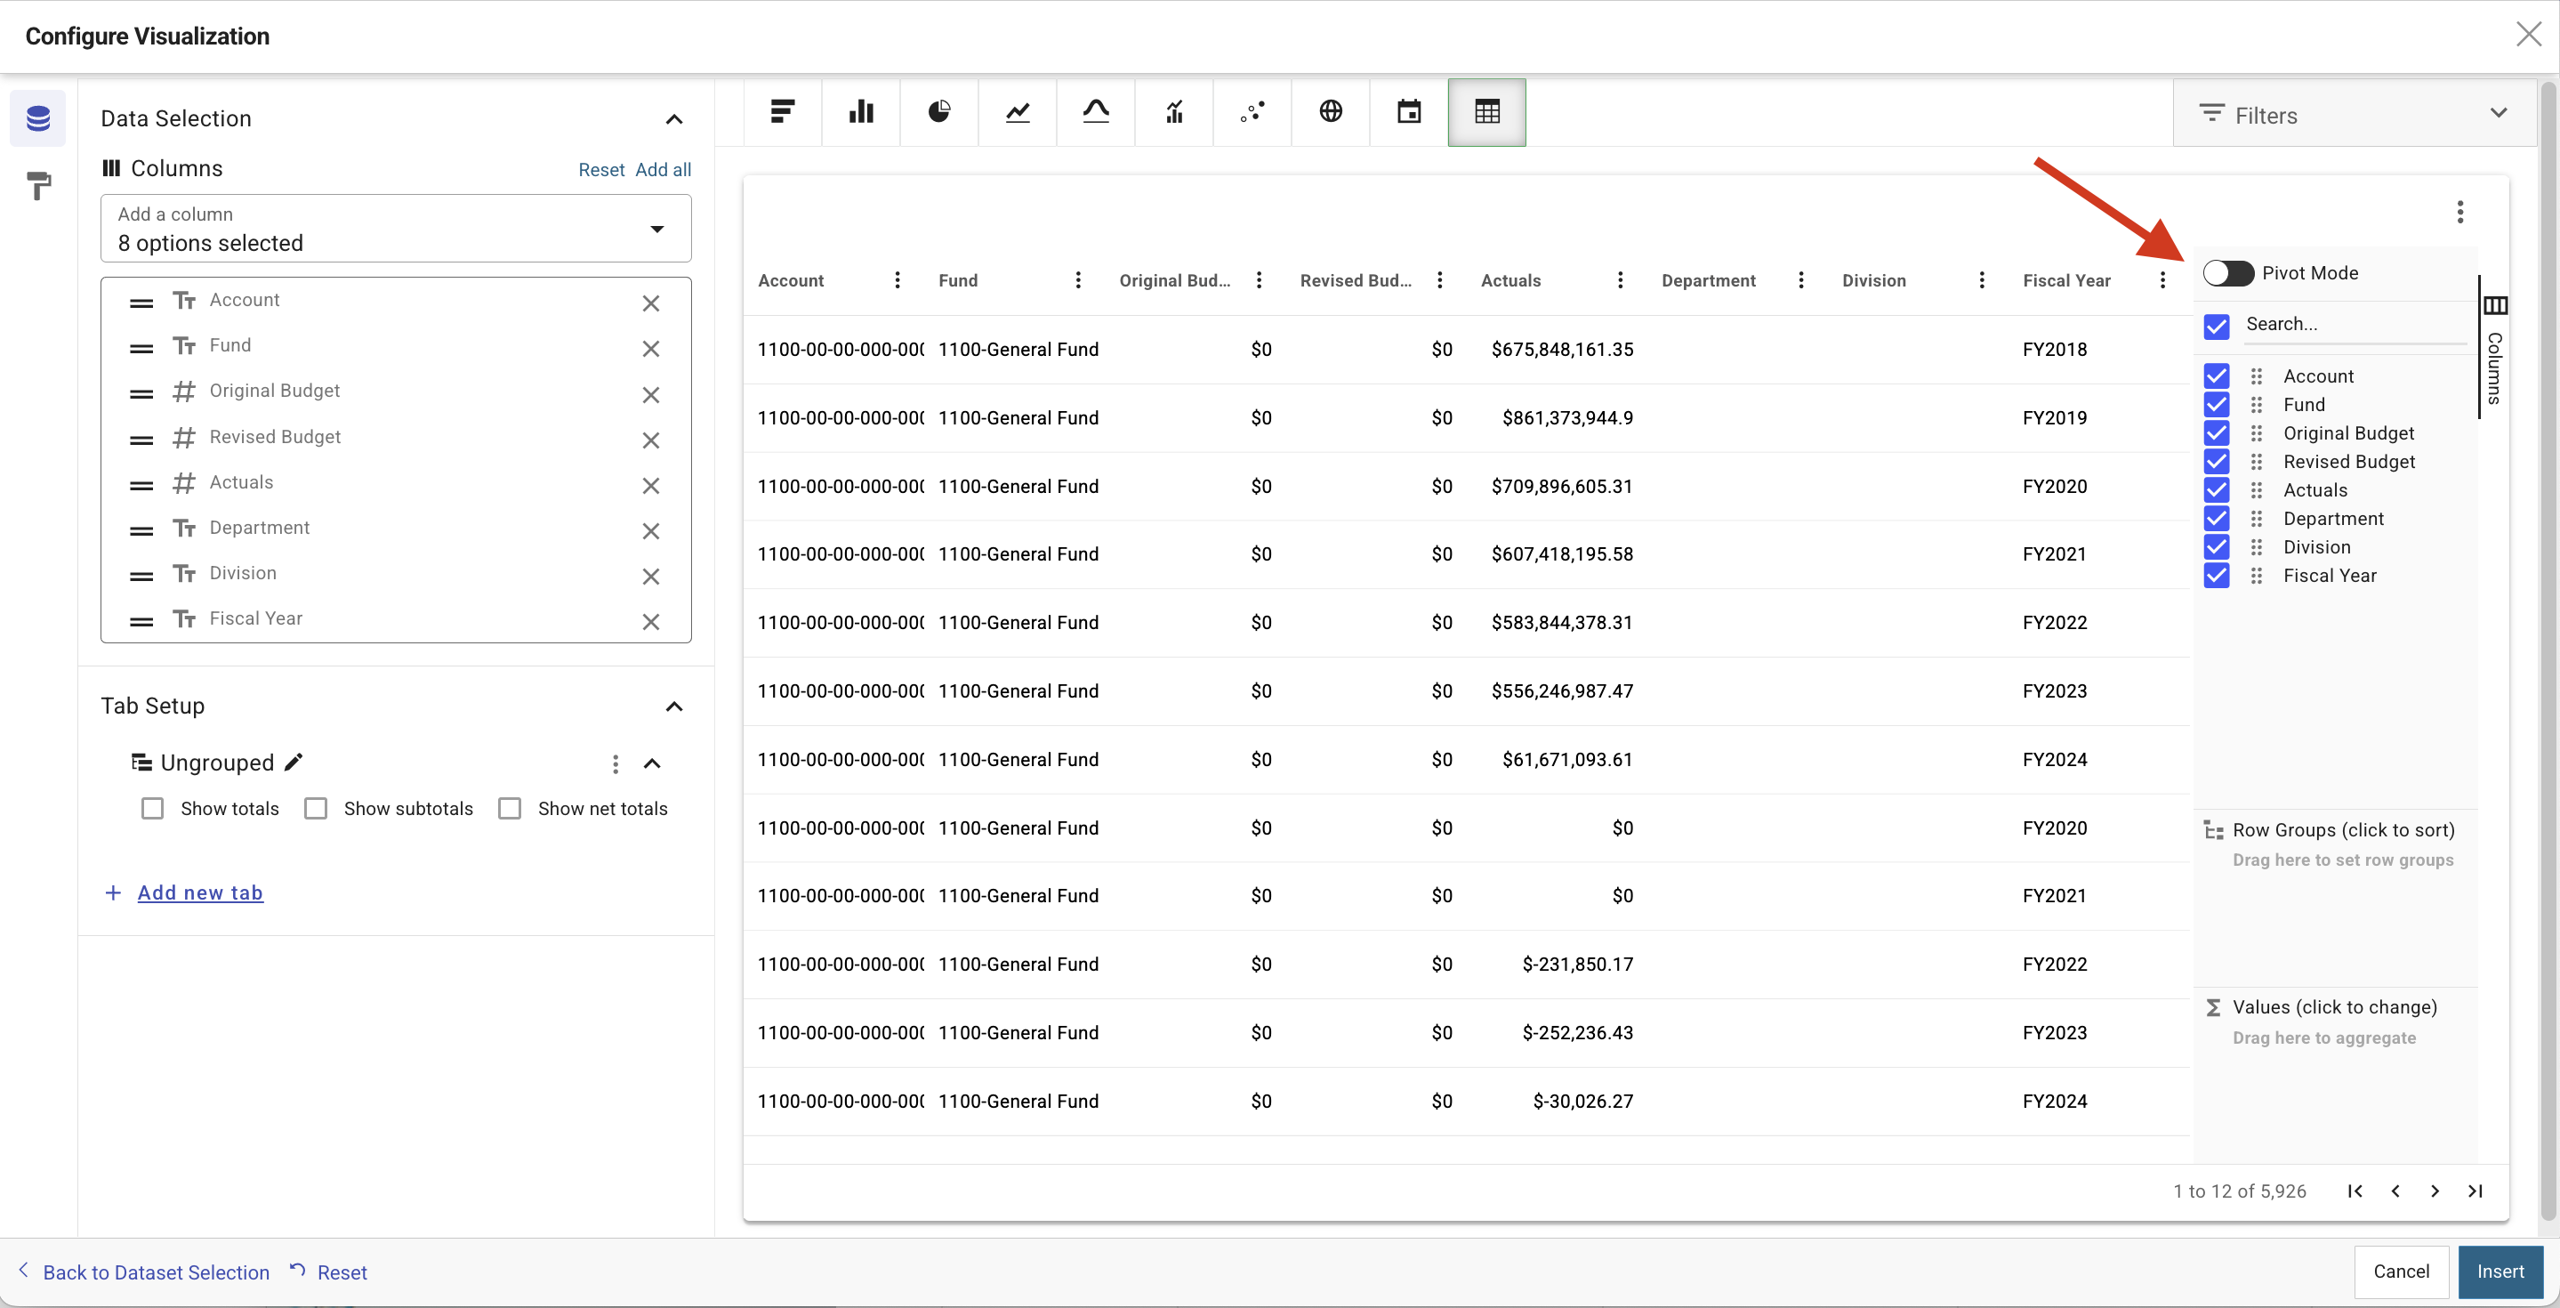Open table's top-right three-dot menu
The image size is (2560, 1308).
point(2460,212)
